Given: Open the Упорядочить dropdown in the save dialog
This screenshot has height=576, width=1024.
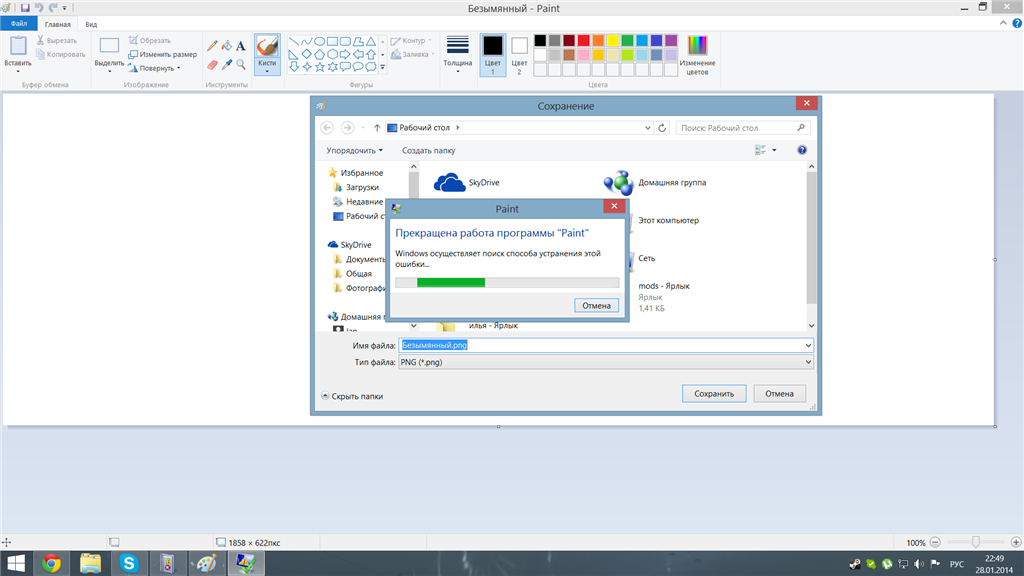Looking at the screenshot, I should 355,150.
